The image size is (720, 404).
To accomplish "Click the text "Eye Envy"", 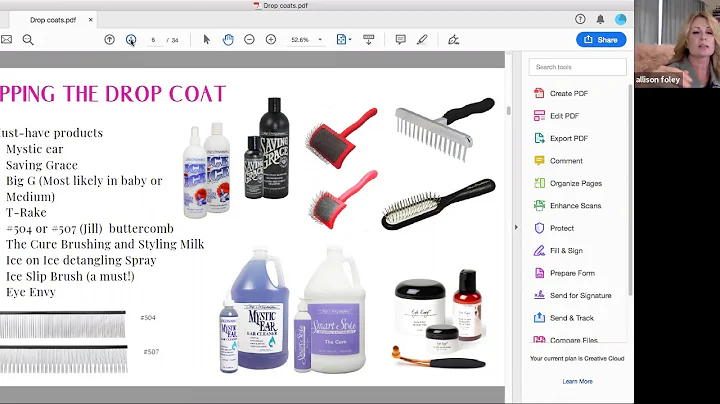I will (x=31, y=292).
